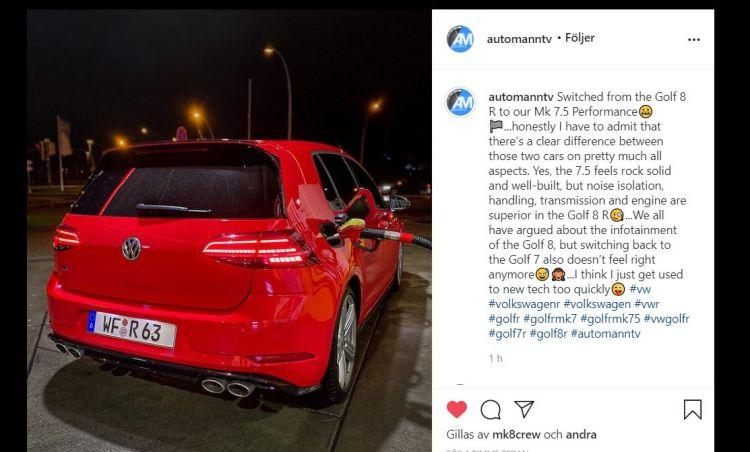Save post with bookmark icon
The width and height of the screenshot is (750, 452).
tap(692, 410)
